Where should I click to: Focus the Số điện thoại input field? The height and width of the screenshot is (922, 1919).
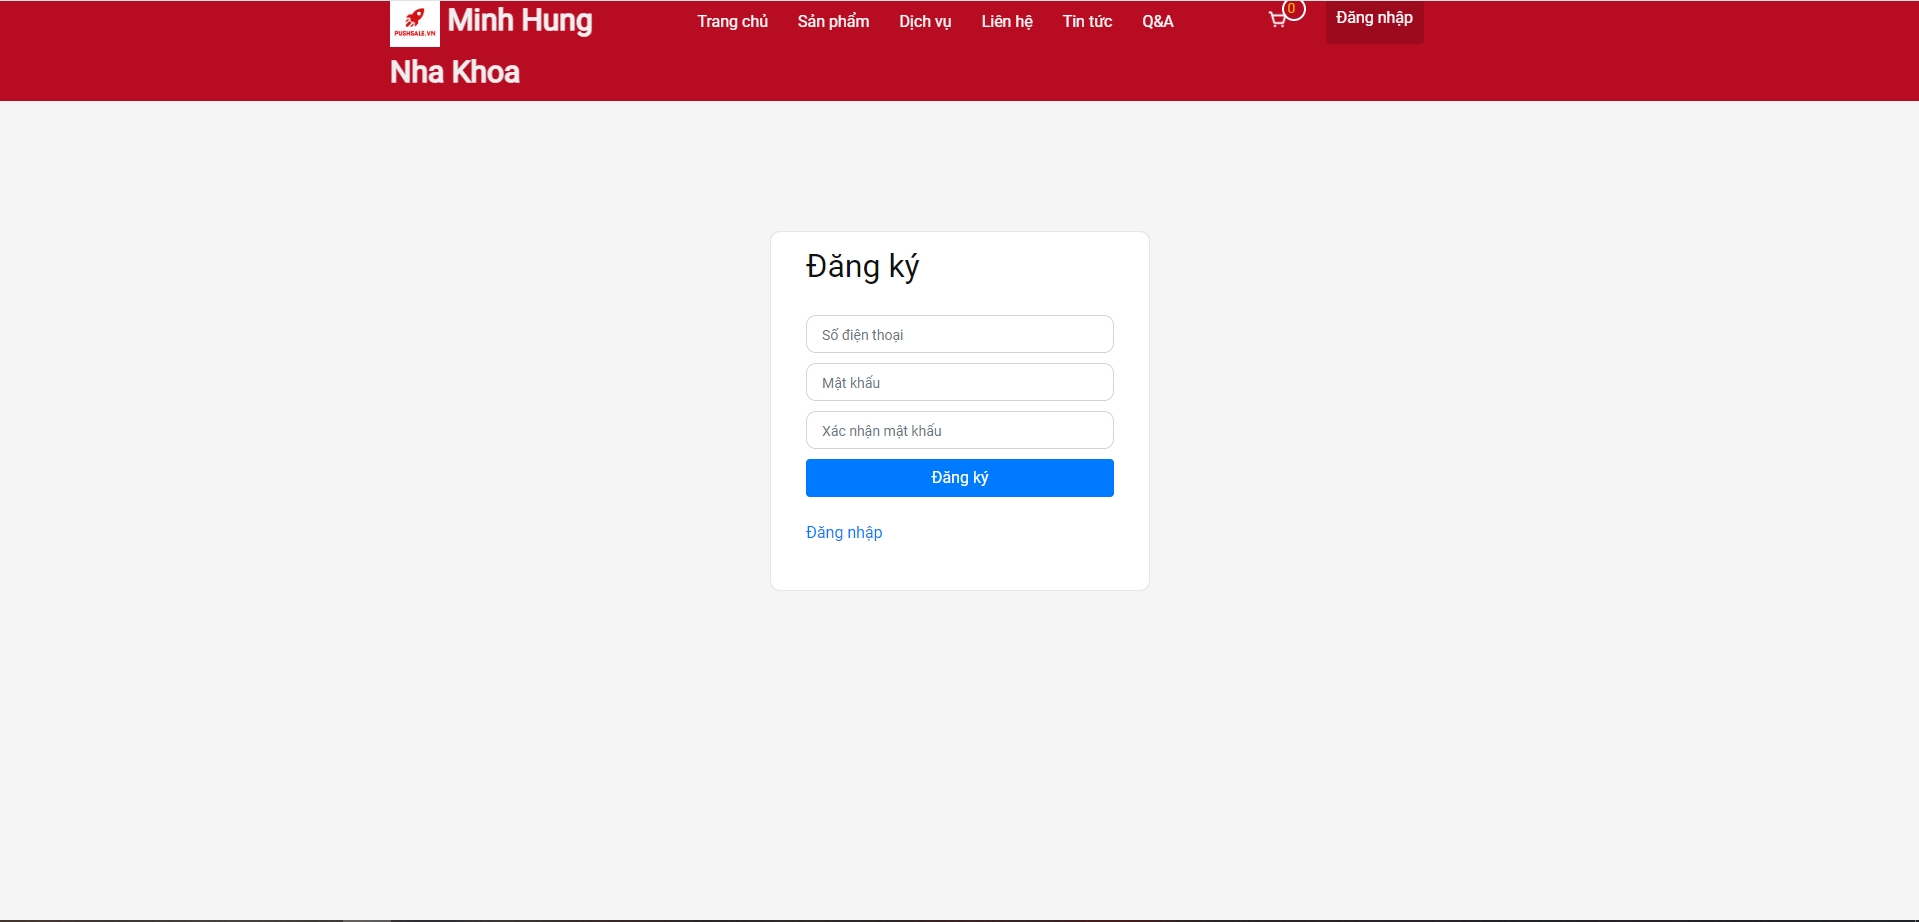(x=959, y=334)
